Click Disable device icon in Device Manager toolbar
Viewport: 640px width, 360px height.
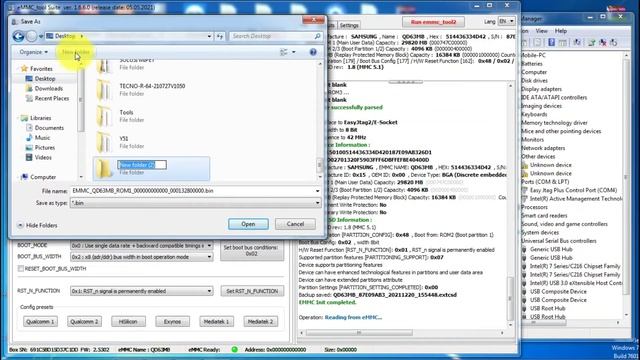[613, 42]
